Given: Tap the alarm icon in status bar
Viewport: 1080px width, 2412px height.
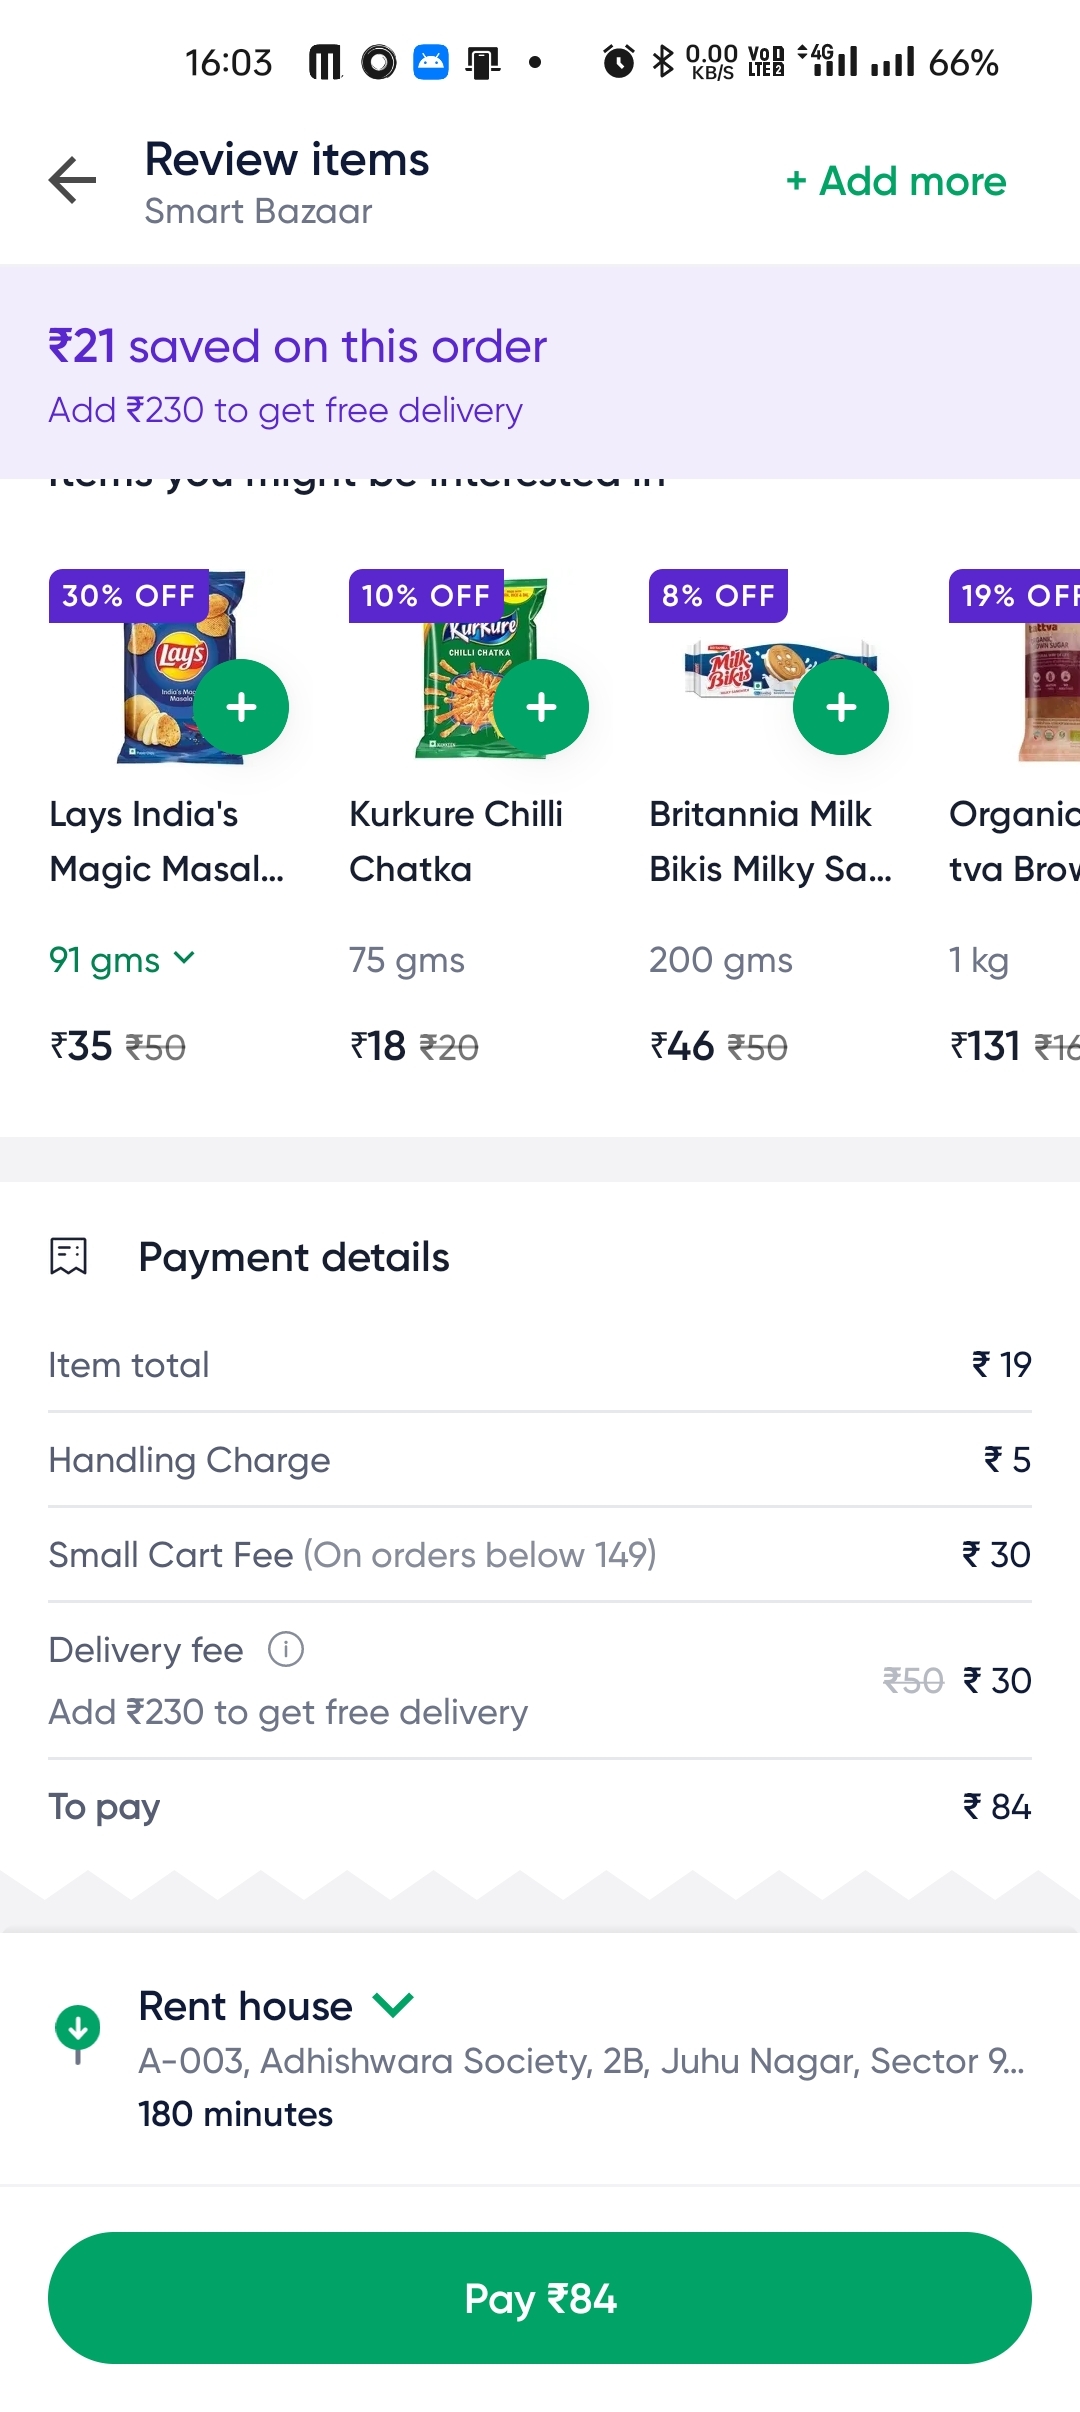Looking at the screenshot, I should pyautogui.click(x=619, y=62).
